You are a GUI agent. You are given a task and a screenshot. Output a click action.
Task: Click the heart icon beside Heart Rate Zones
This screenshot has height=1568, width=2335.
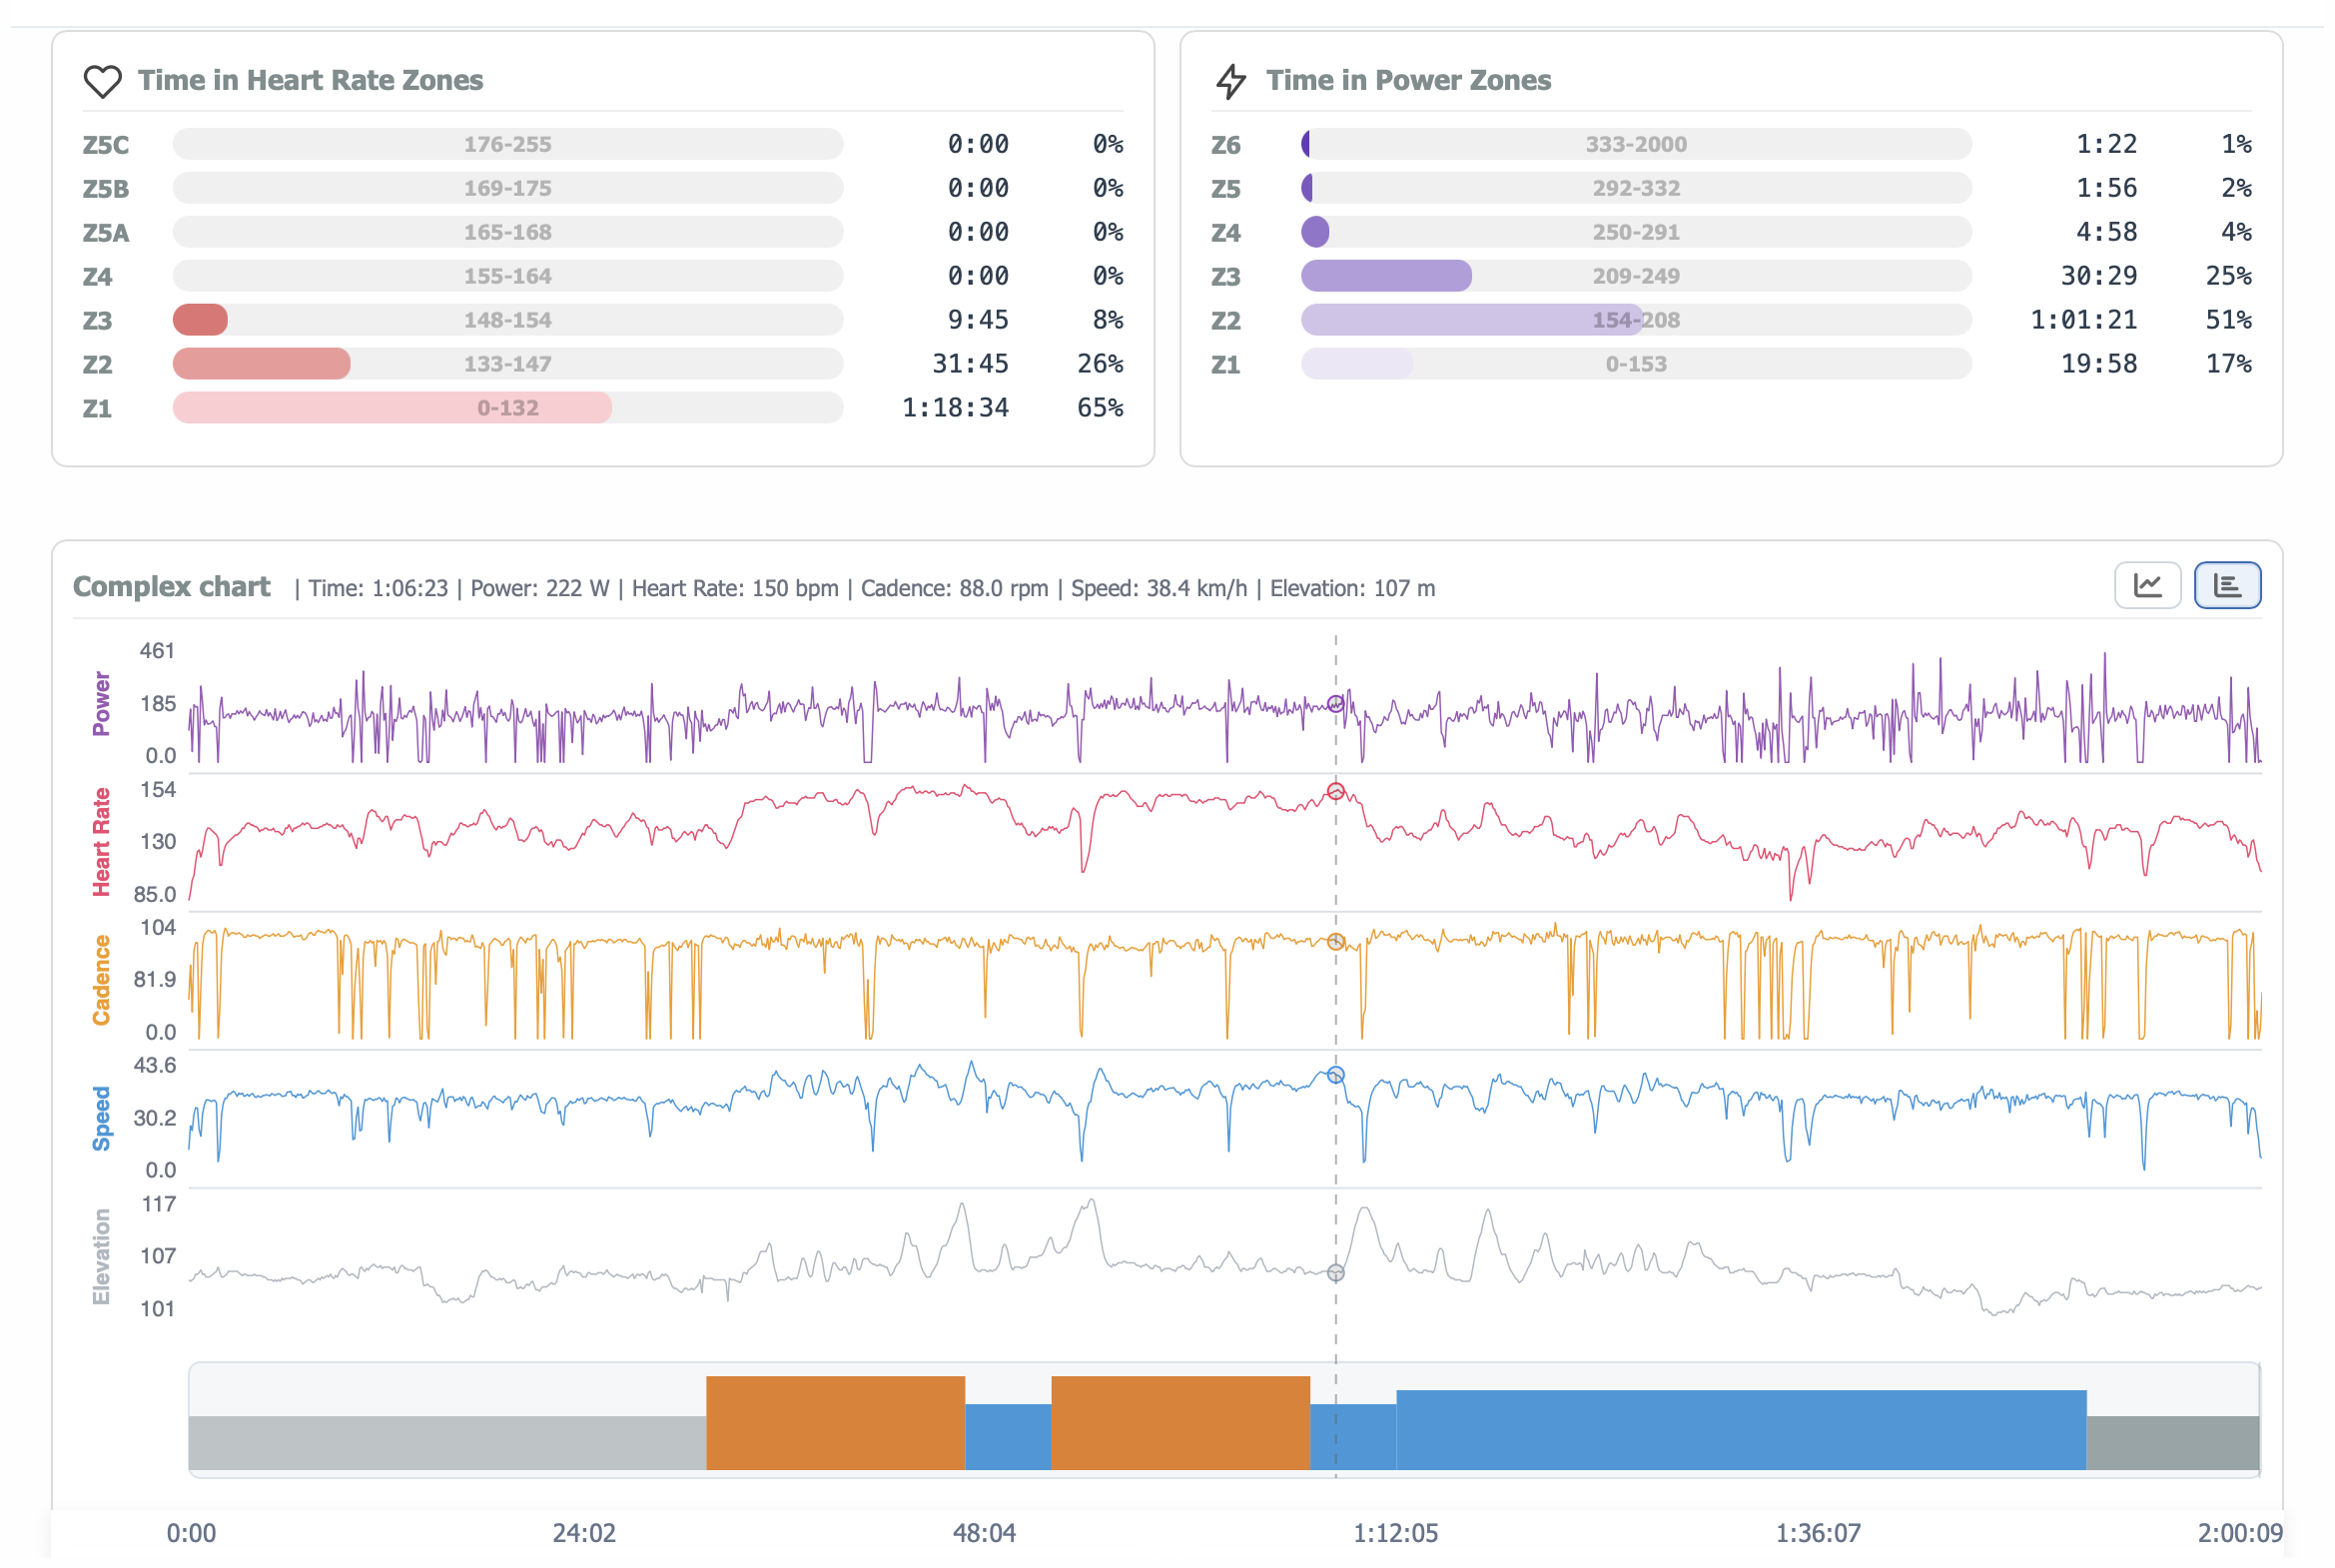click(x=102, y=81)
